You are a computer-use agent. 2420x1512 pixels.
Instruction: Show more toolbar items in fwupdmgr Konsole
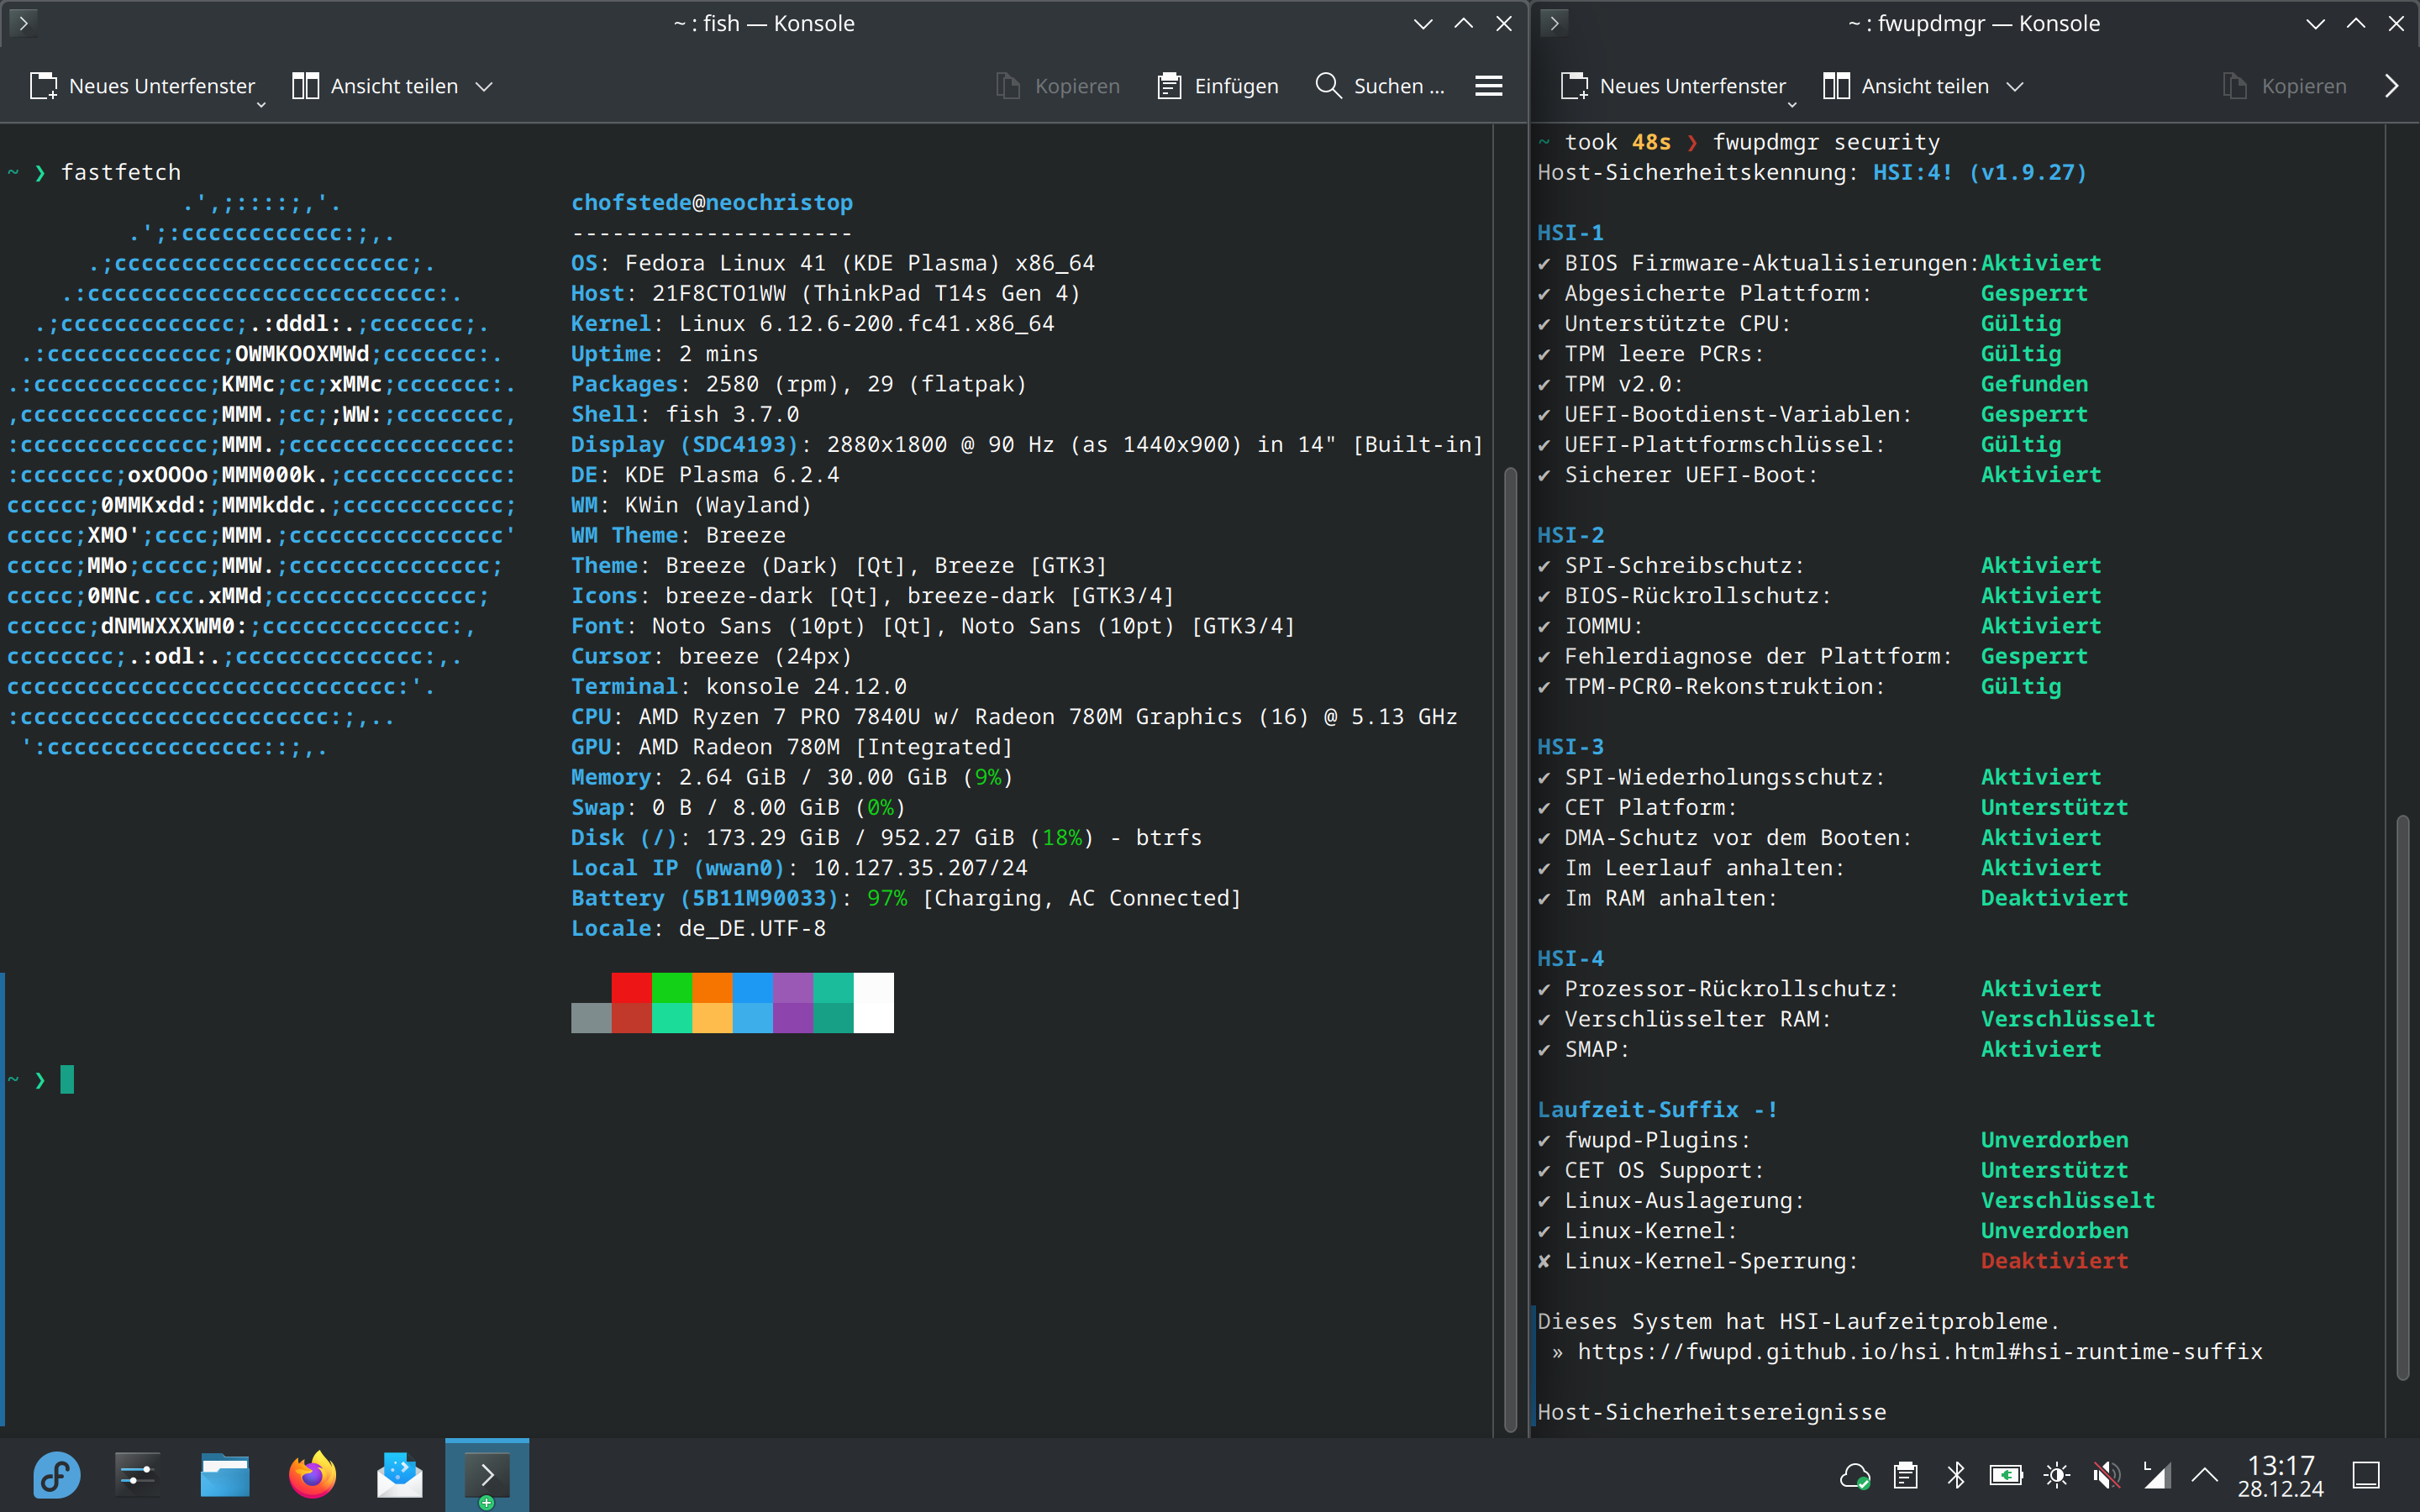2391,86
